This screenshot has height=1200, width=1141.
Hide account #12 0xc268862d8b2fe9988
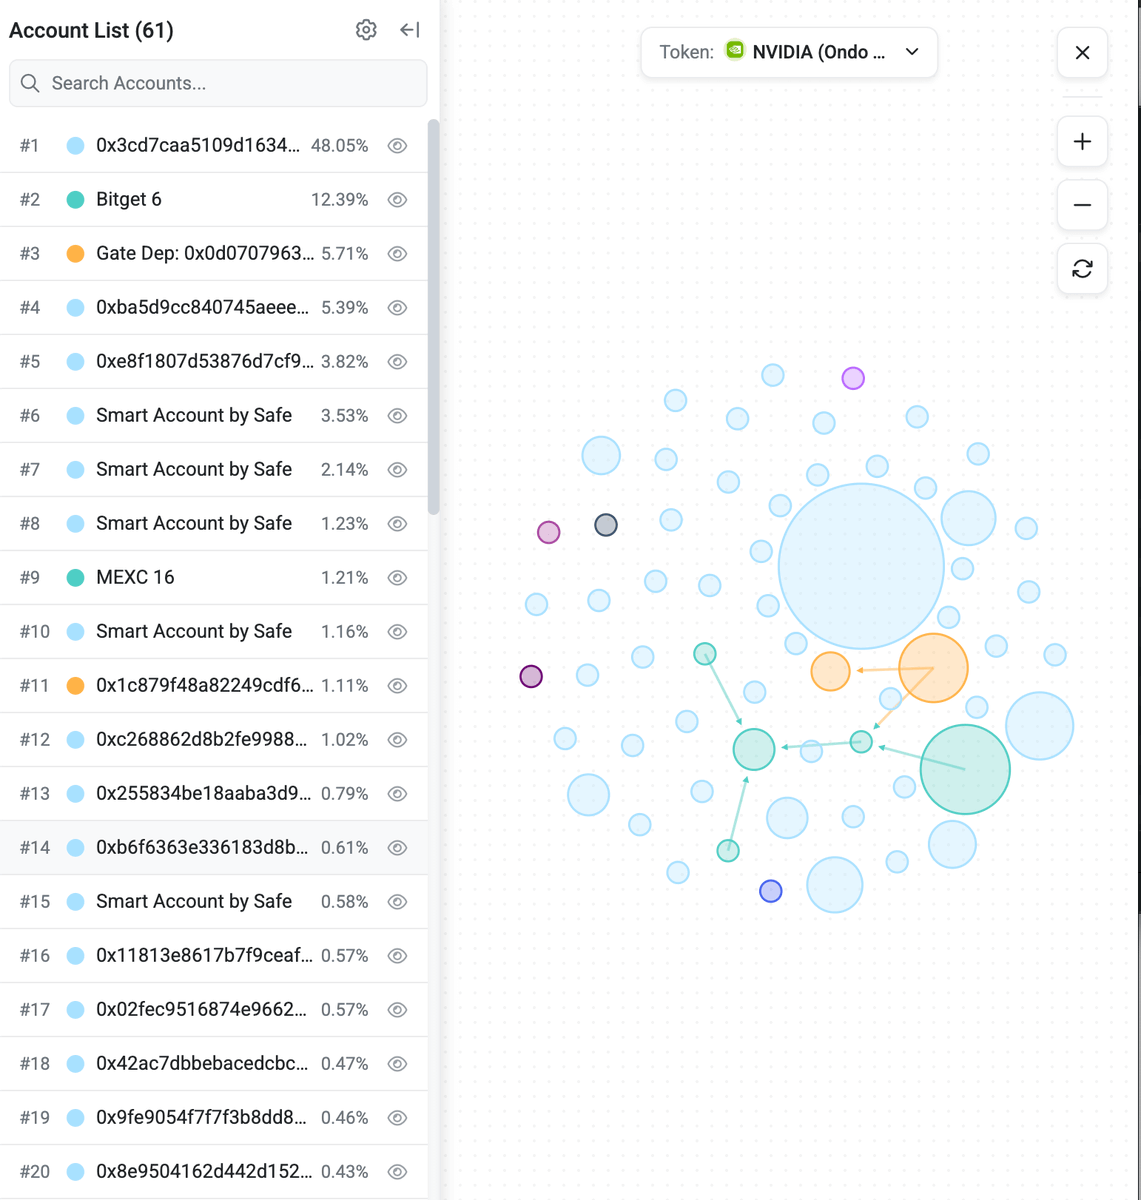[397, 740]
